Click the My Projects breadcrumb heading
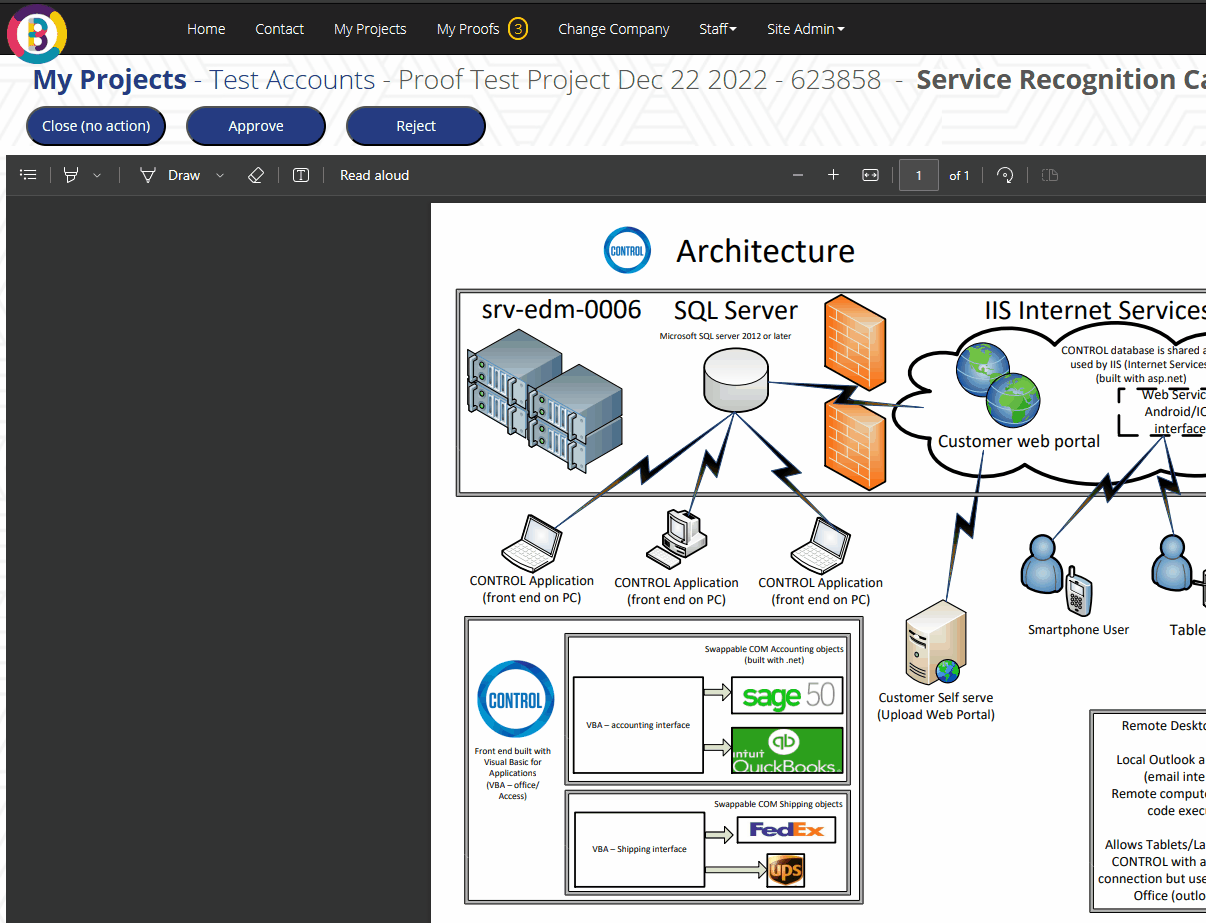 [110, 80]
